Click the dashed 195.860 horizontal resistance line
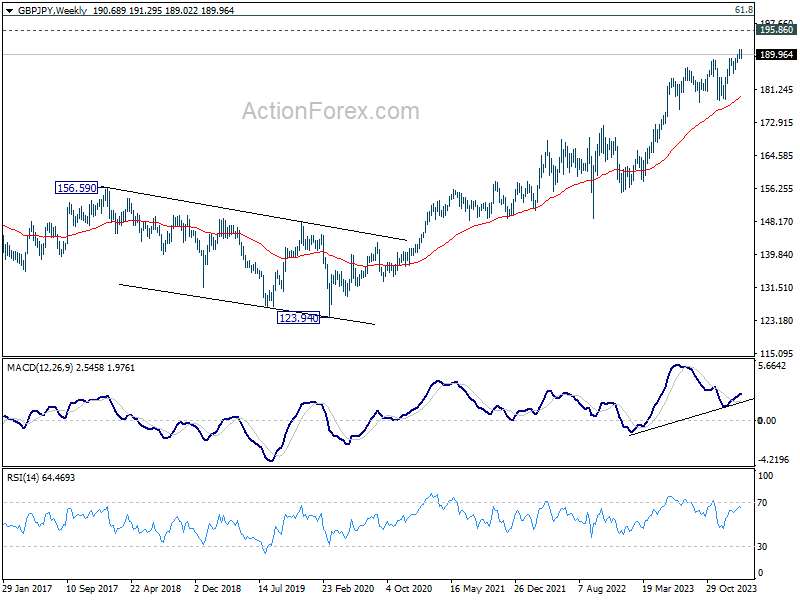The width and height of the screenshot is (800, 600). click(x=378, y=31)
